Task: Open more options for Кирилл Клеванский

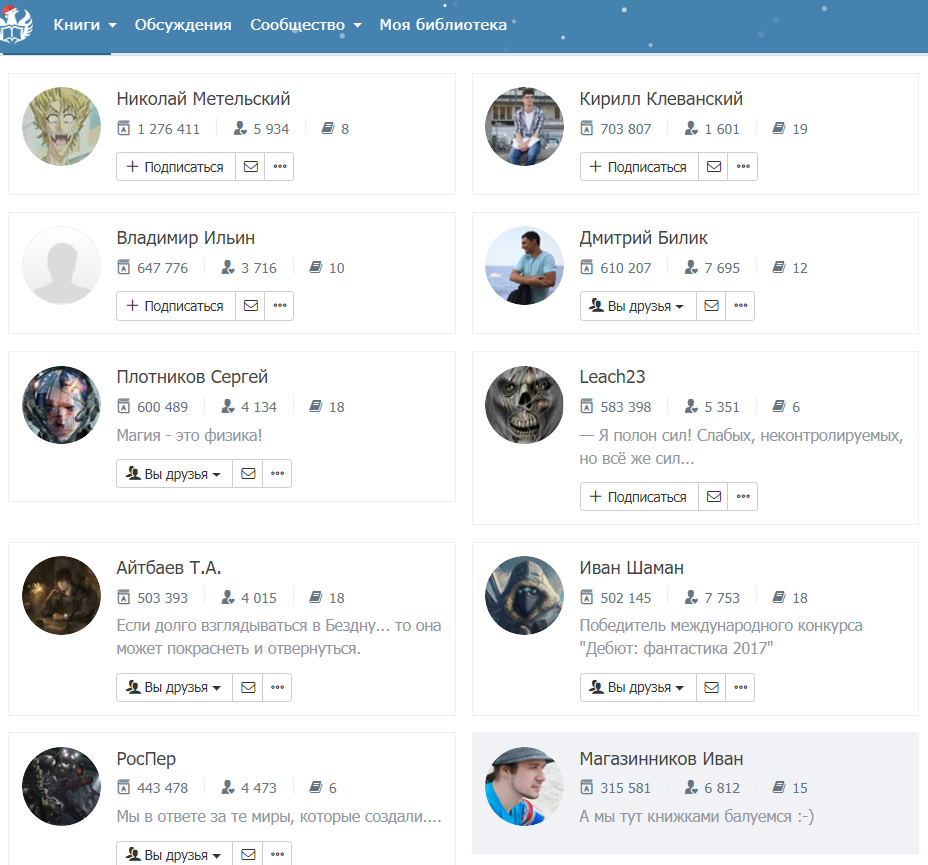Action: click(742, 167)
